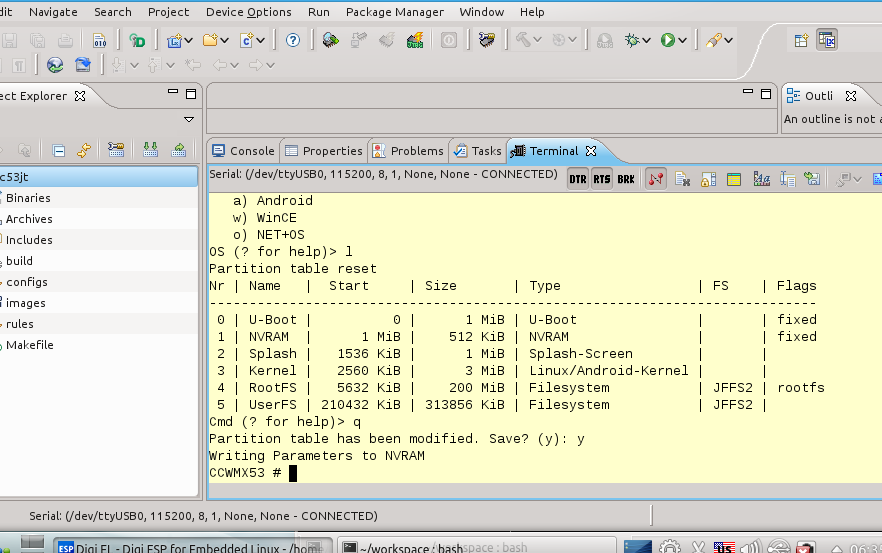This screenshot has width=882, height=553.
Task: Click the JTAG flash programming icon
Action: point(415,40)
